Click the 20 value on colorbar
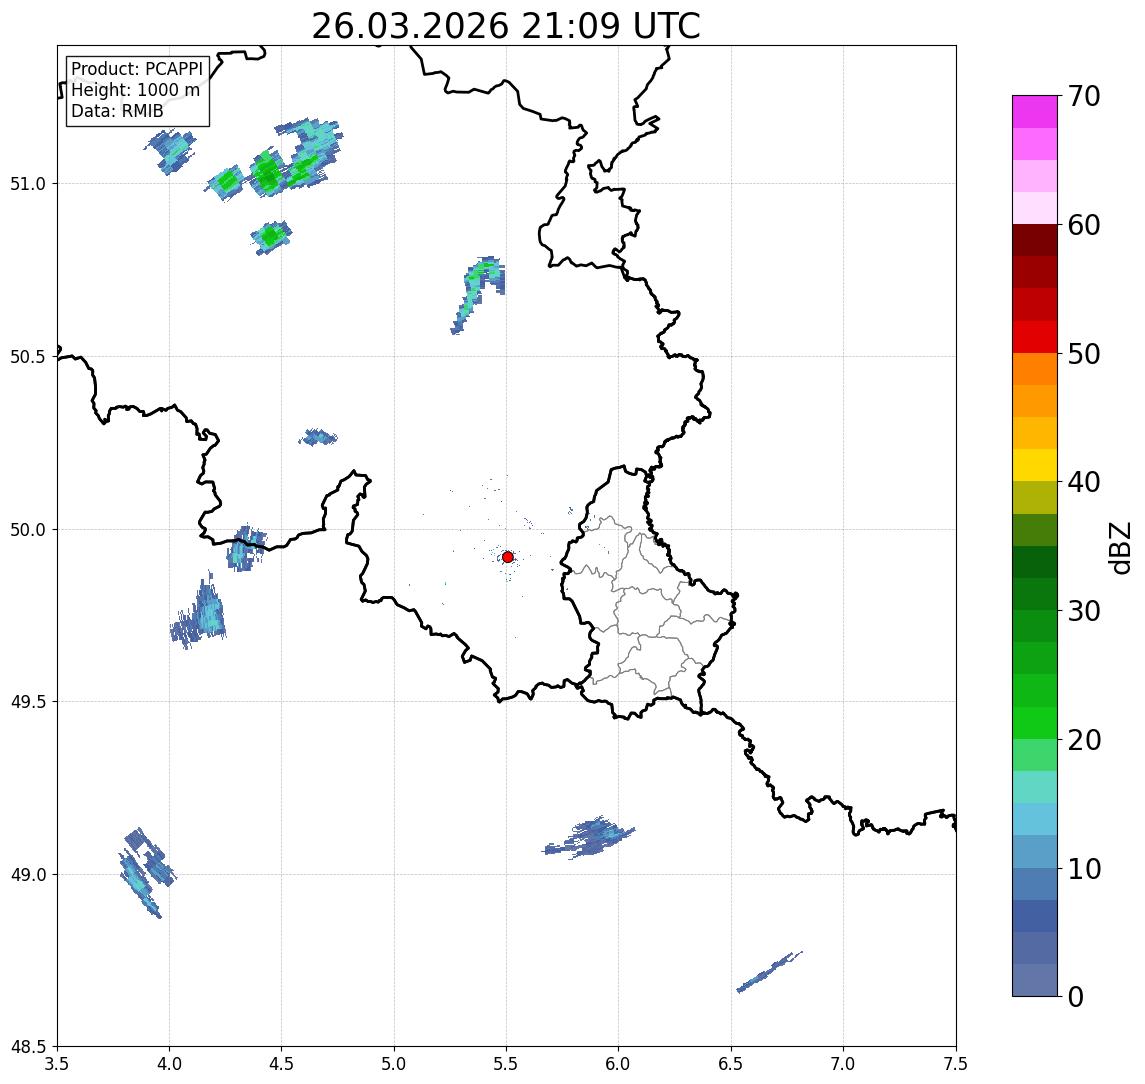The image size is (1145, 1084). coord(1084,740)
